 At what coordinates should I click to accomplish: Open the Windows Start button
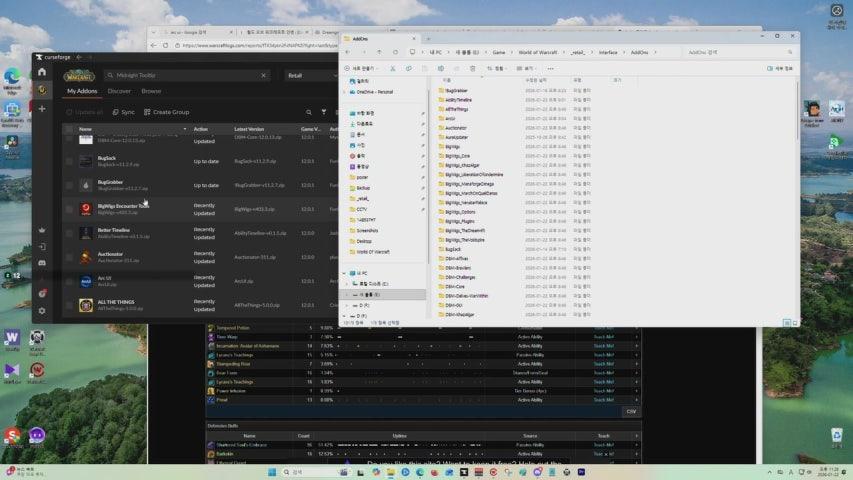[x=272, y=472]
